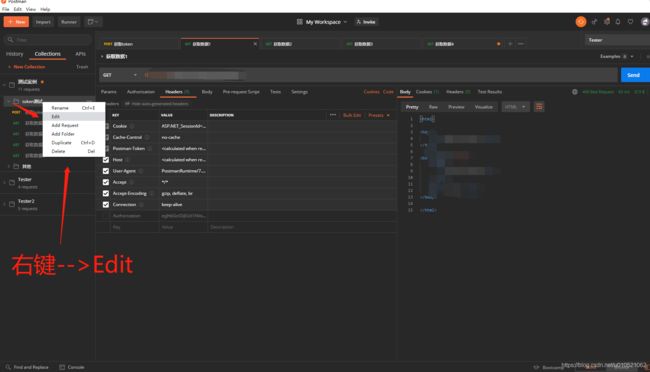
Task: Expand the Tester2 collection
Action: [5, 204]
